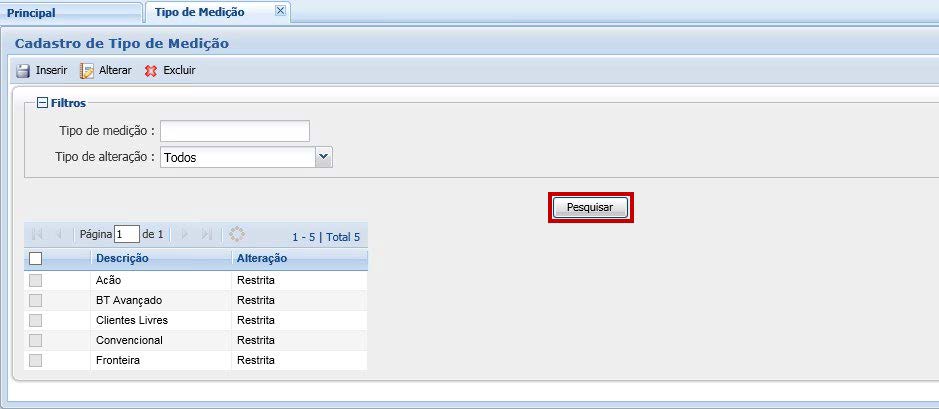
Task: Tick the checkbox for Clientes Livres
Action: (x=36, y=320)
